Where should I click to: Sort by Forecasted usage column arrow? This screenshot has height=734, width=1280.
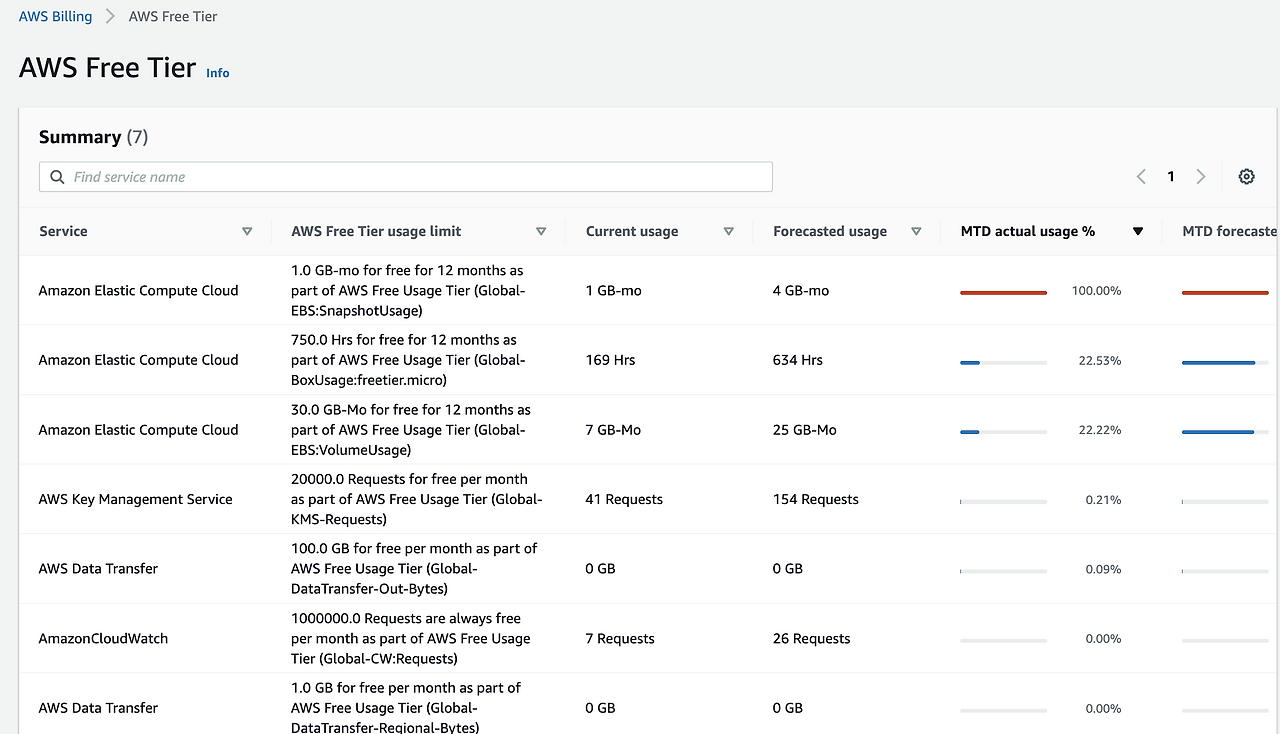click(x=916, y=231)
